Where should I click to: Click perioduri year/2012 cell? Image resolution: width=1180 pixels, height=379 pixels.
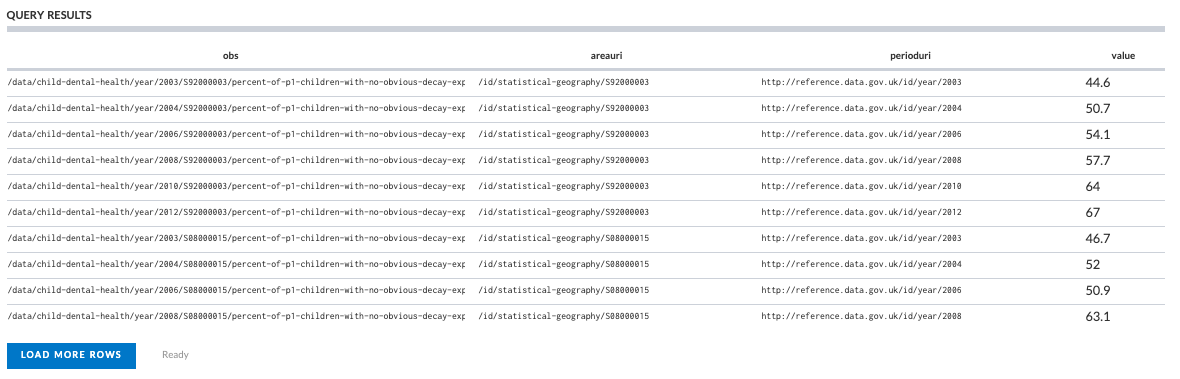[862, 212]
